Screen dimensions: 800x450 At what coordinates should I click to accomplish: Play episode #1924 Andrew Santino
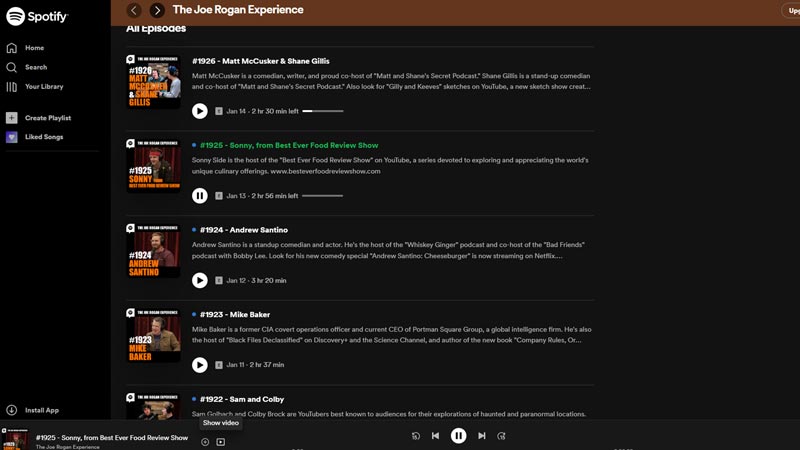click(x=199, y=281)
